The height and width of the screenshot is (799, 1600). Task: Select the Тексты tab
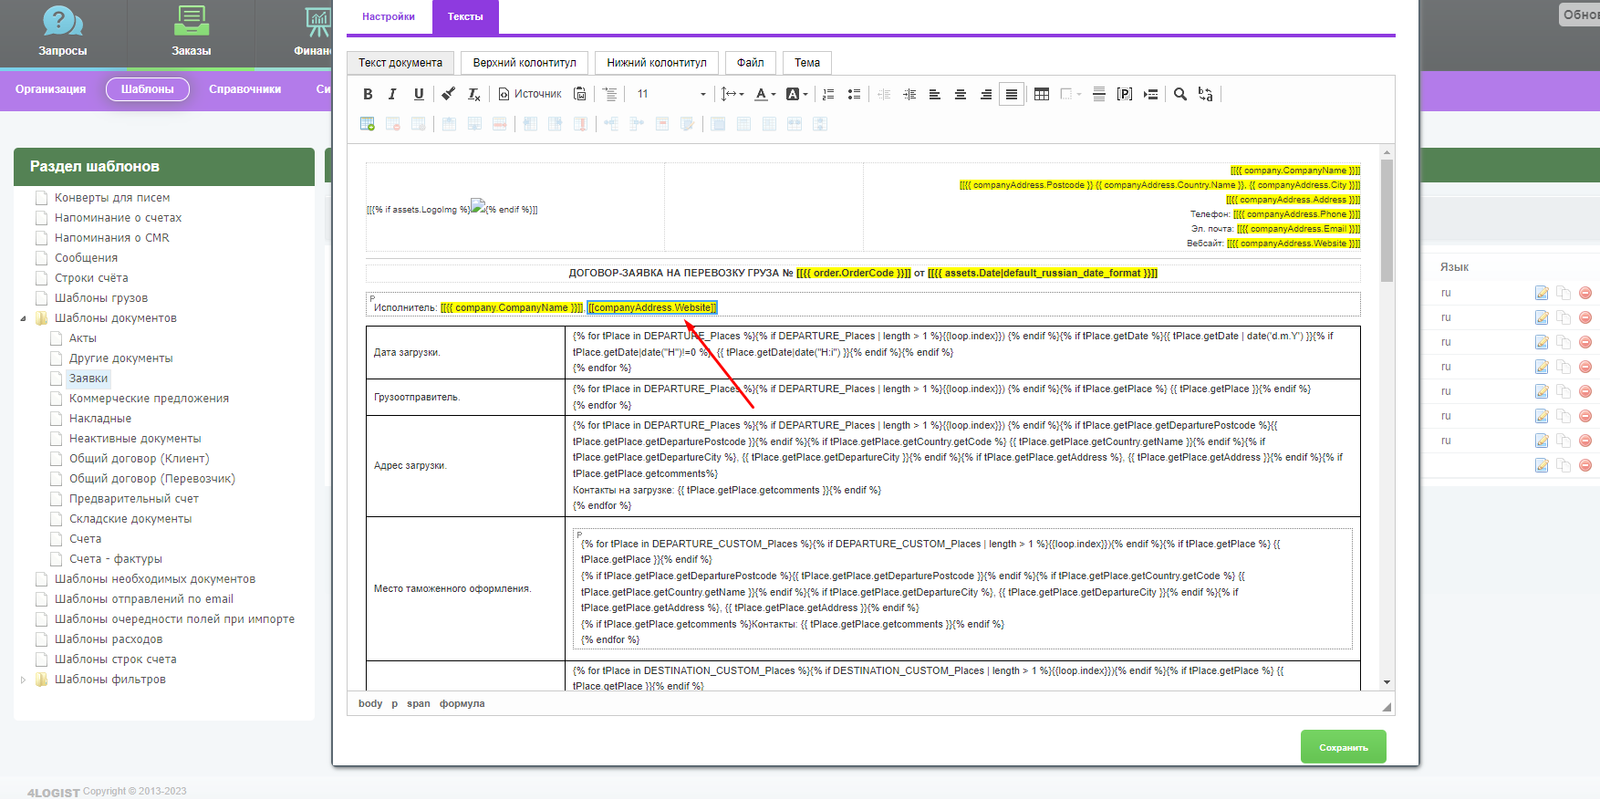coord(465,17)
